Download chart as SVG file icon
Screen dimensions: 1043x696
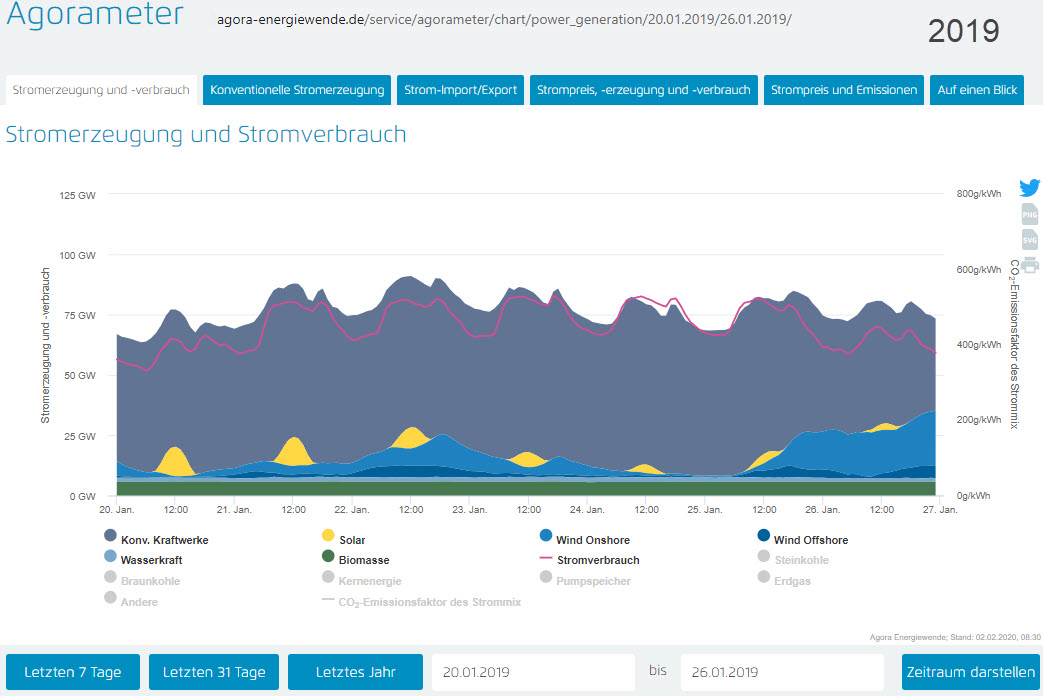(1030, 240)
